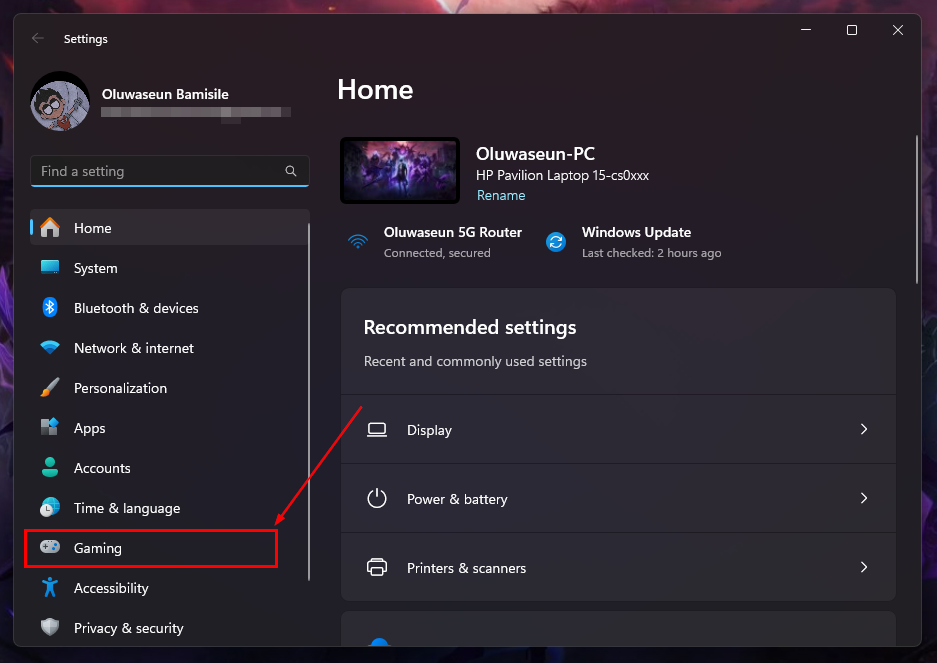Click the user profile avatar picture
937x663 pixels.
click(60, 101)
